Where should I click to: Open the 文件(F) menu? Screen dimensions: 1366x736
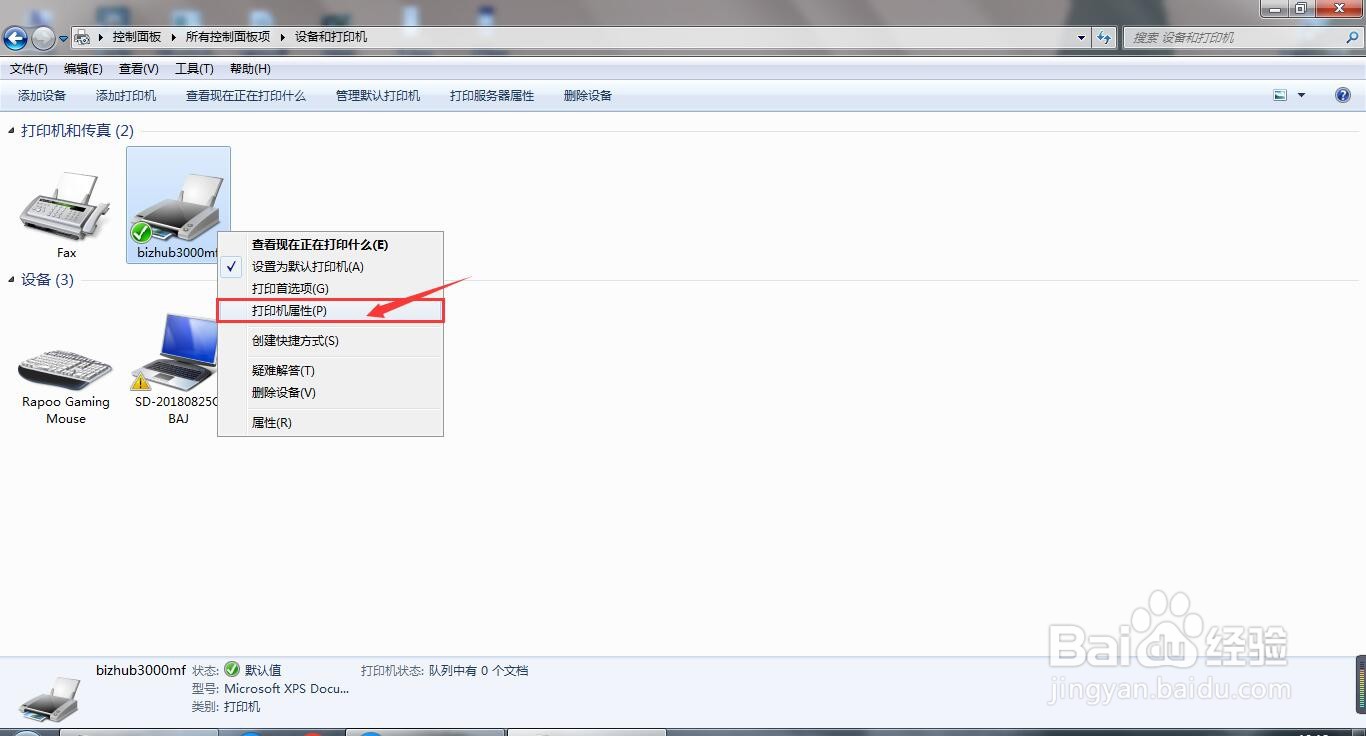point(29,69)
